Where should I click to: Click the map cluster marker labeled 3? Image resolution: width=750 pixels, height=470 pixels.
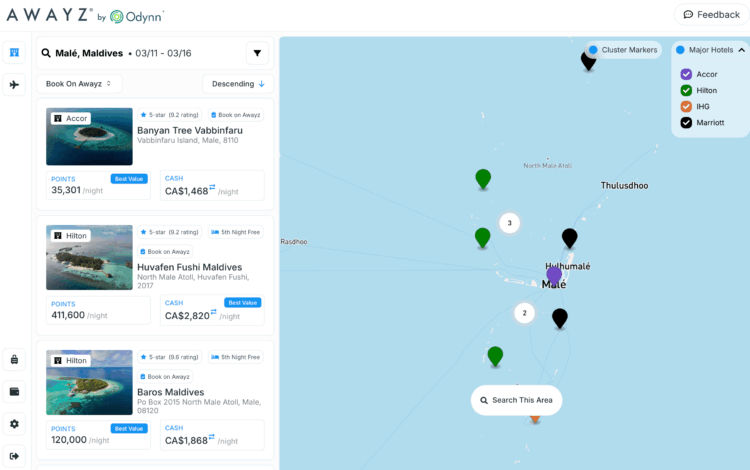pos(510,223)
